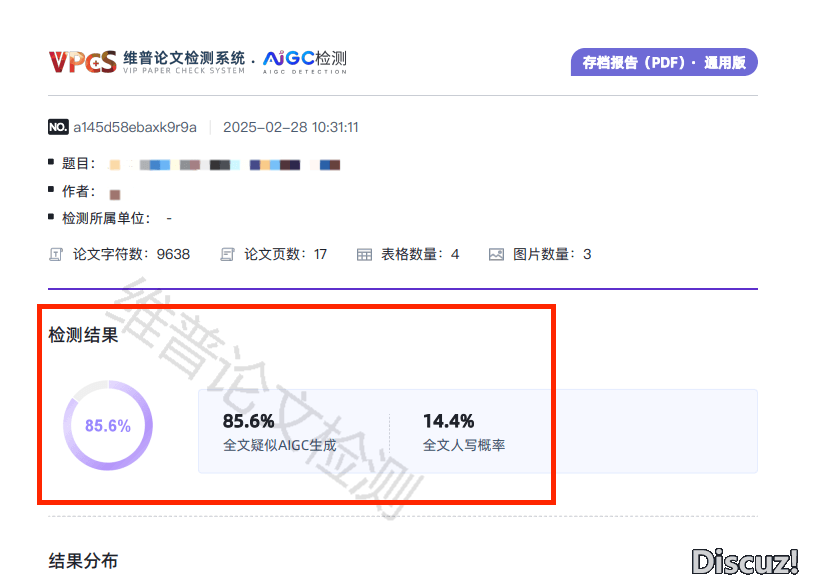Viewport: 815px width, 586px height.
Task: Click the image icon beside 图片数量
Action: pos(496,254)
